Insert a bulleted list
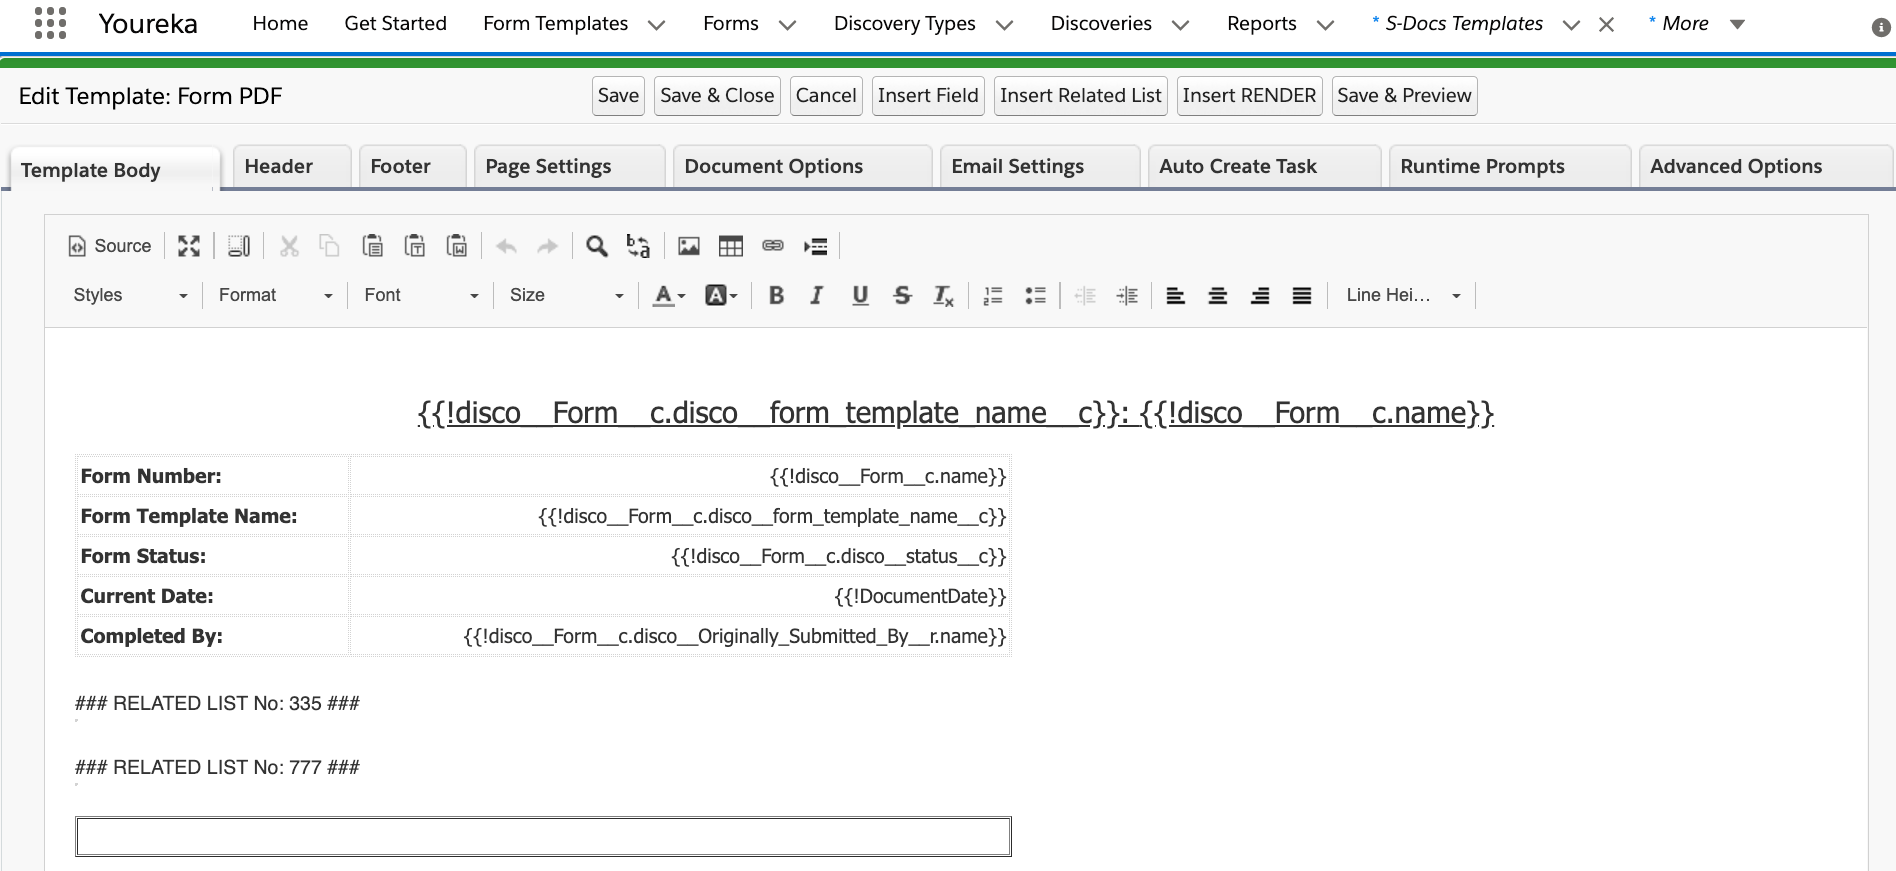Viewport: 1896px width, 871px height. (x=1035, y=295)
